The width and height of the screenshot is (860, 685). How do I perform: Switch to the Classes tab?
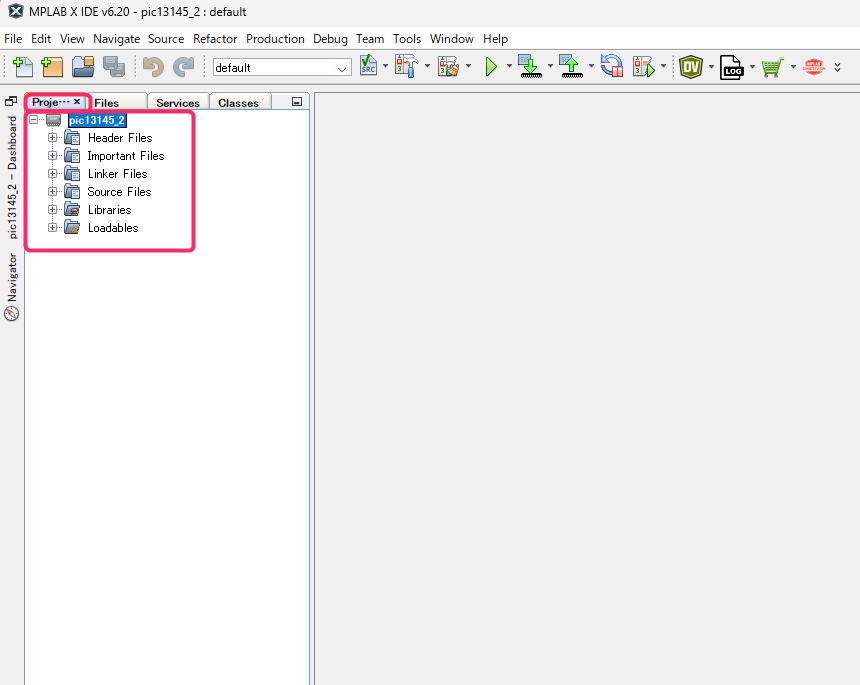point(238,103)
